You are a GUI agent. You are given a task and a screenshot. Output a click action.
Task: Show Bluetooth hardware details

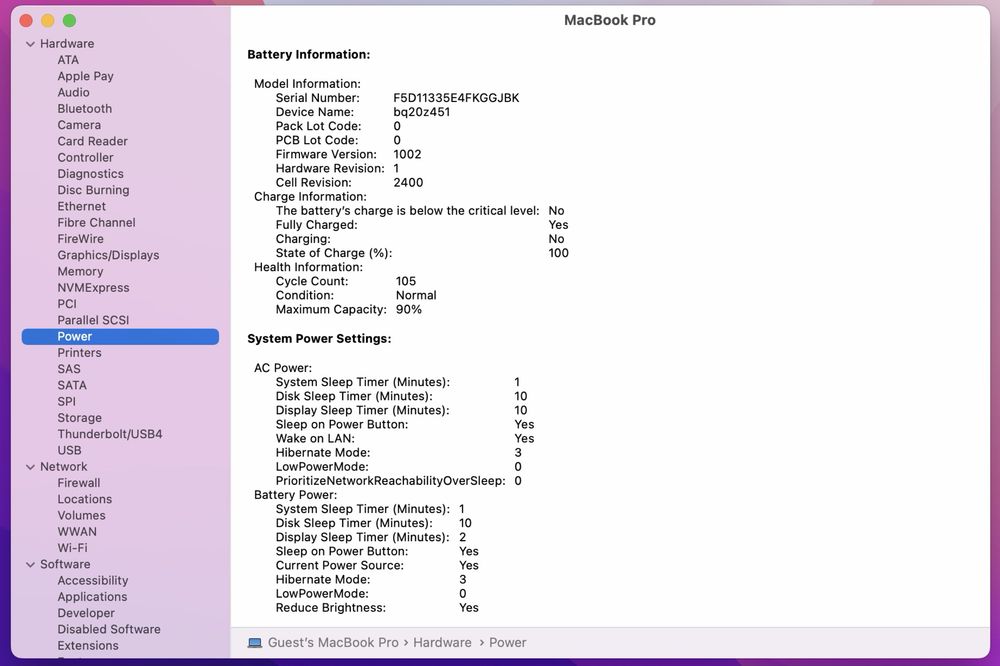coord(85,108)
